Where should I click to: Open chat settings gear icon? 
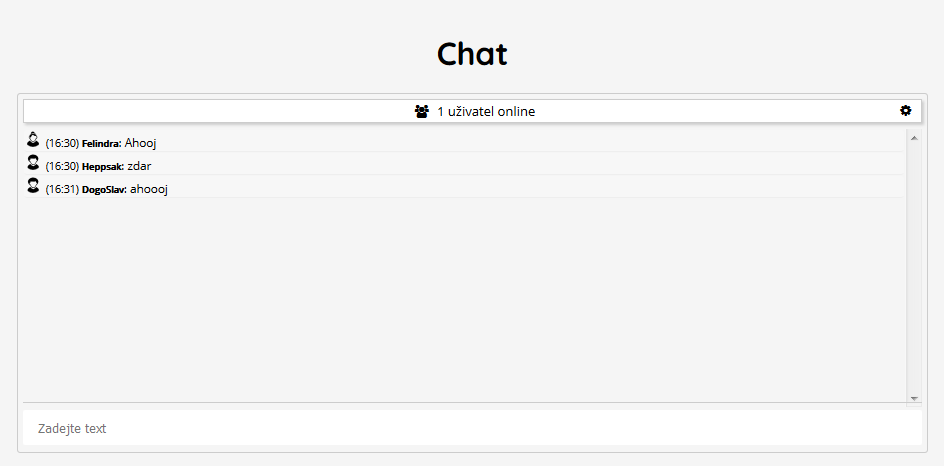pos(905,111)
